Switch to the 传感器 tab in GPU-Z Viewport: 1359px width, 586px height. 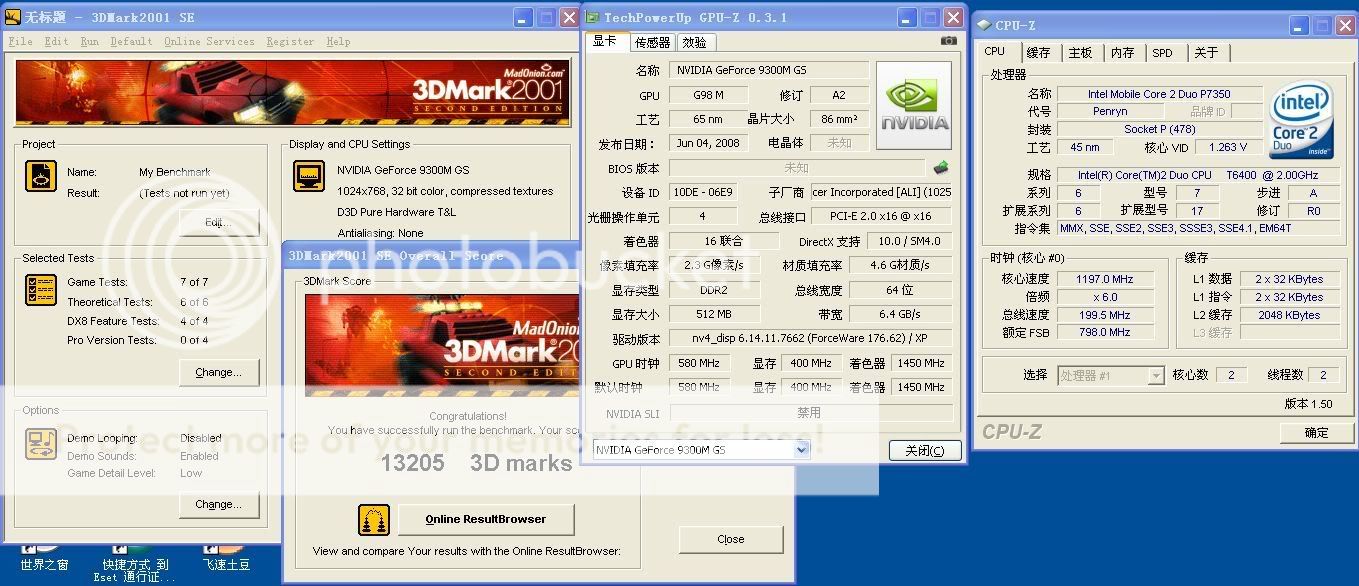652,42
